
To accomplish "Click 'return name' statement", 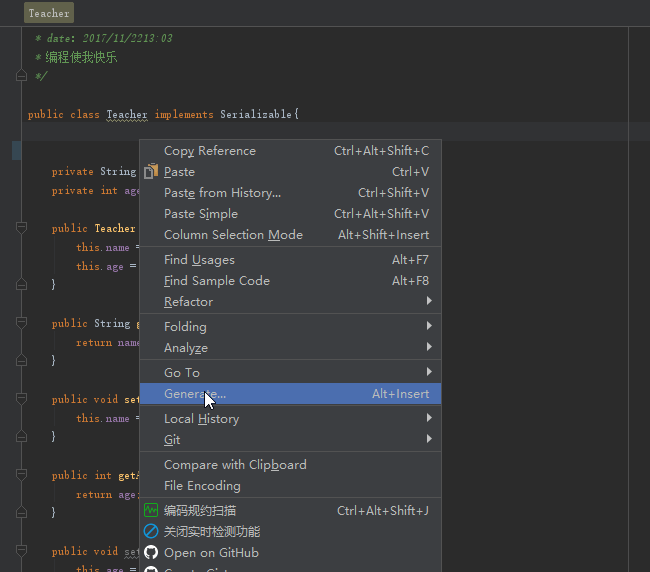I will point(108,343).
